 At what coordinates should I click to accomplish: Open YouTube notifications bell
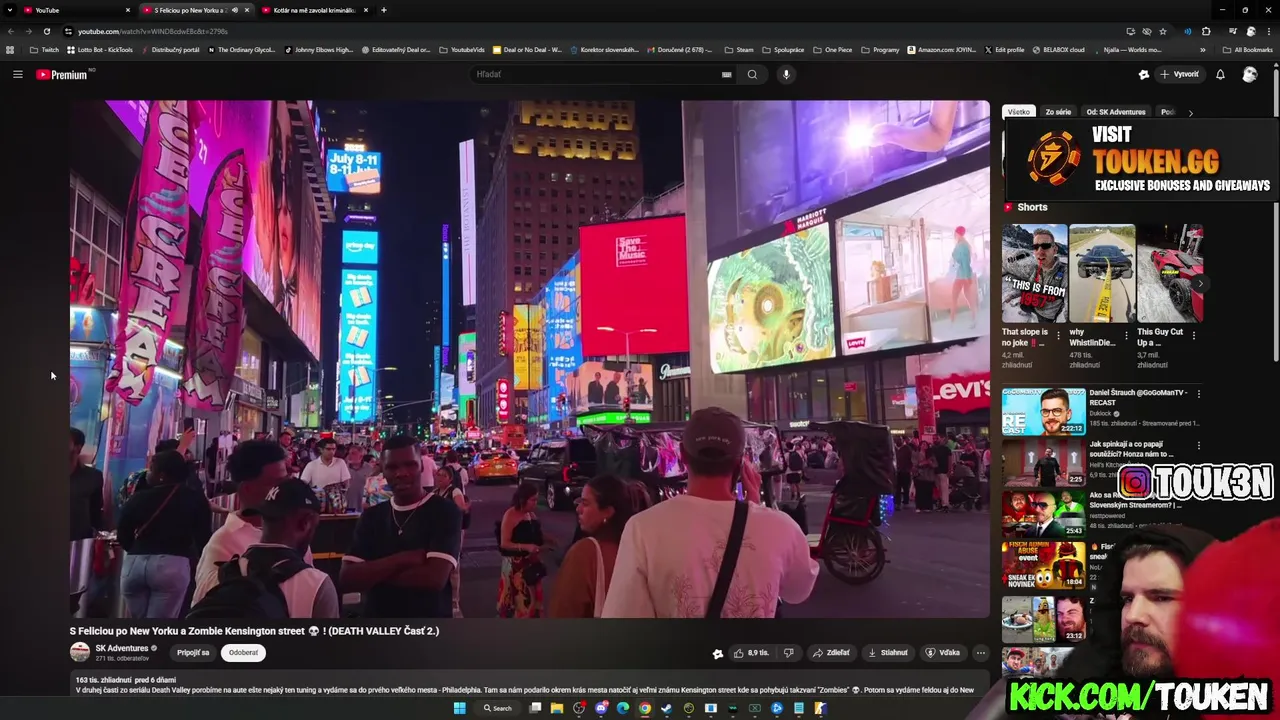pos(1220,74)
